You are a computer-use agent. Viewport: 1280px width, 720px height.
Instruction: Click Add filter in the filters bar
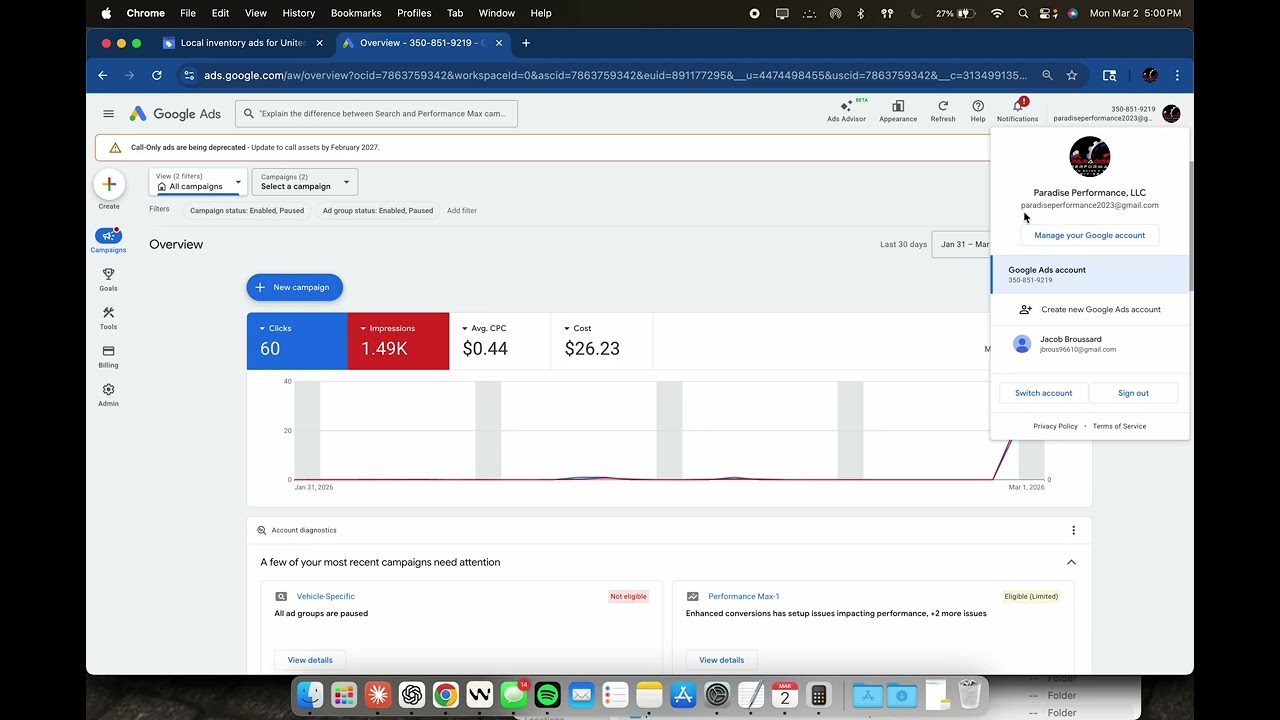(462, 211)
